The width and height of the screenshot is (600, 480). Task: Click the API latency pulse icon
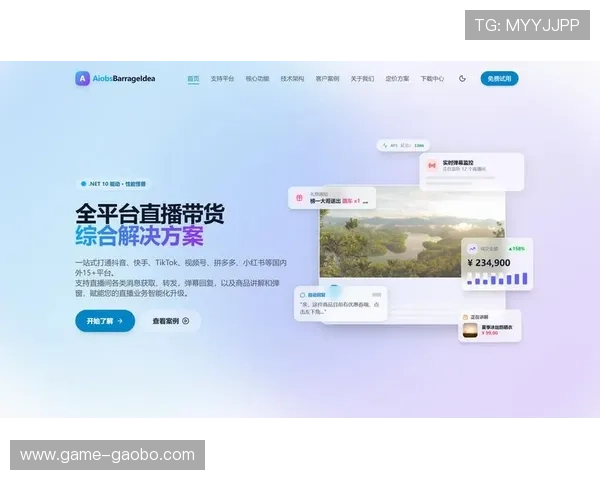coord(385,145)
